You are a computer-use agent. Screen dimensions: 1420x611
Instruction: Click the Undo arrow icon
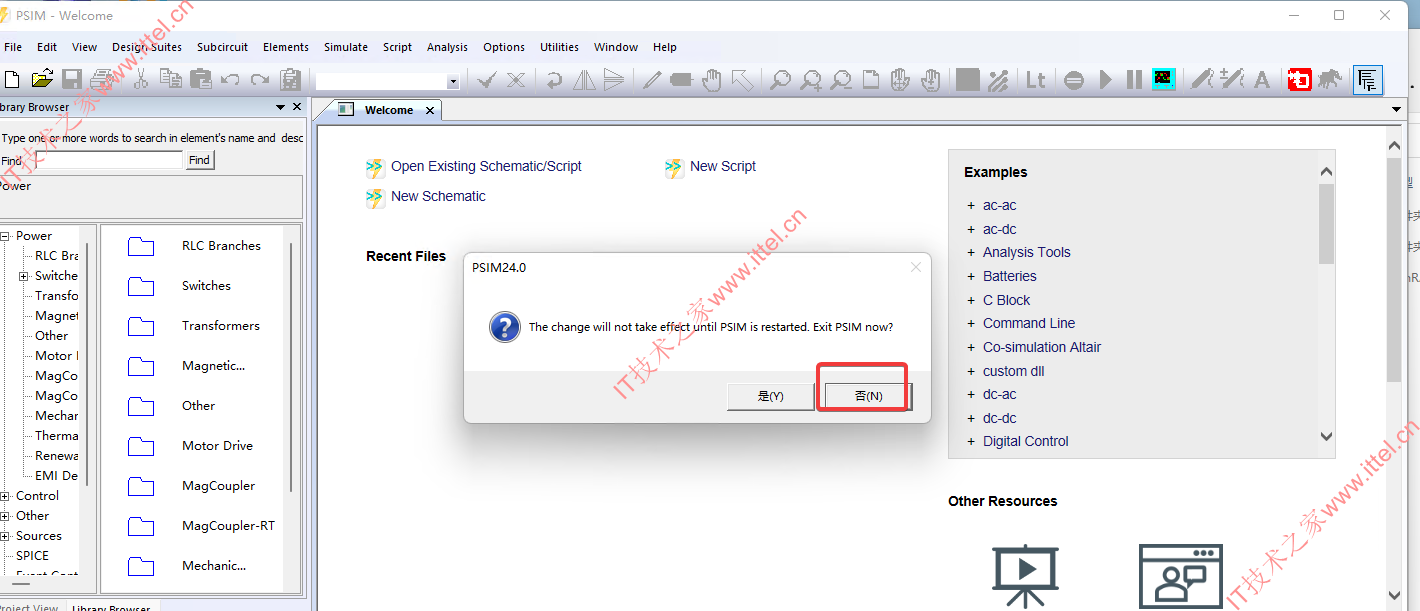(x=230, y=80)
